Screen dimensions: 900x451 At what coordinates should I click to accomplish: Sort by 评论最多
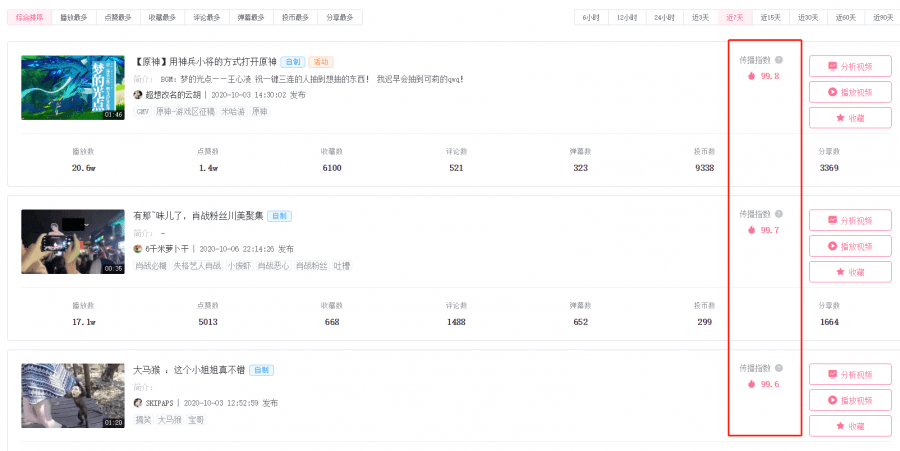pyautogui.click(x=207, y=17)
